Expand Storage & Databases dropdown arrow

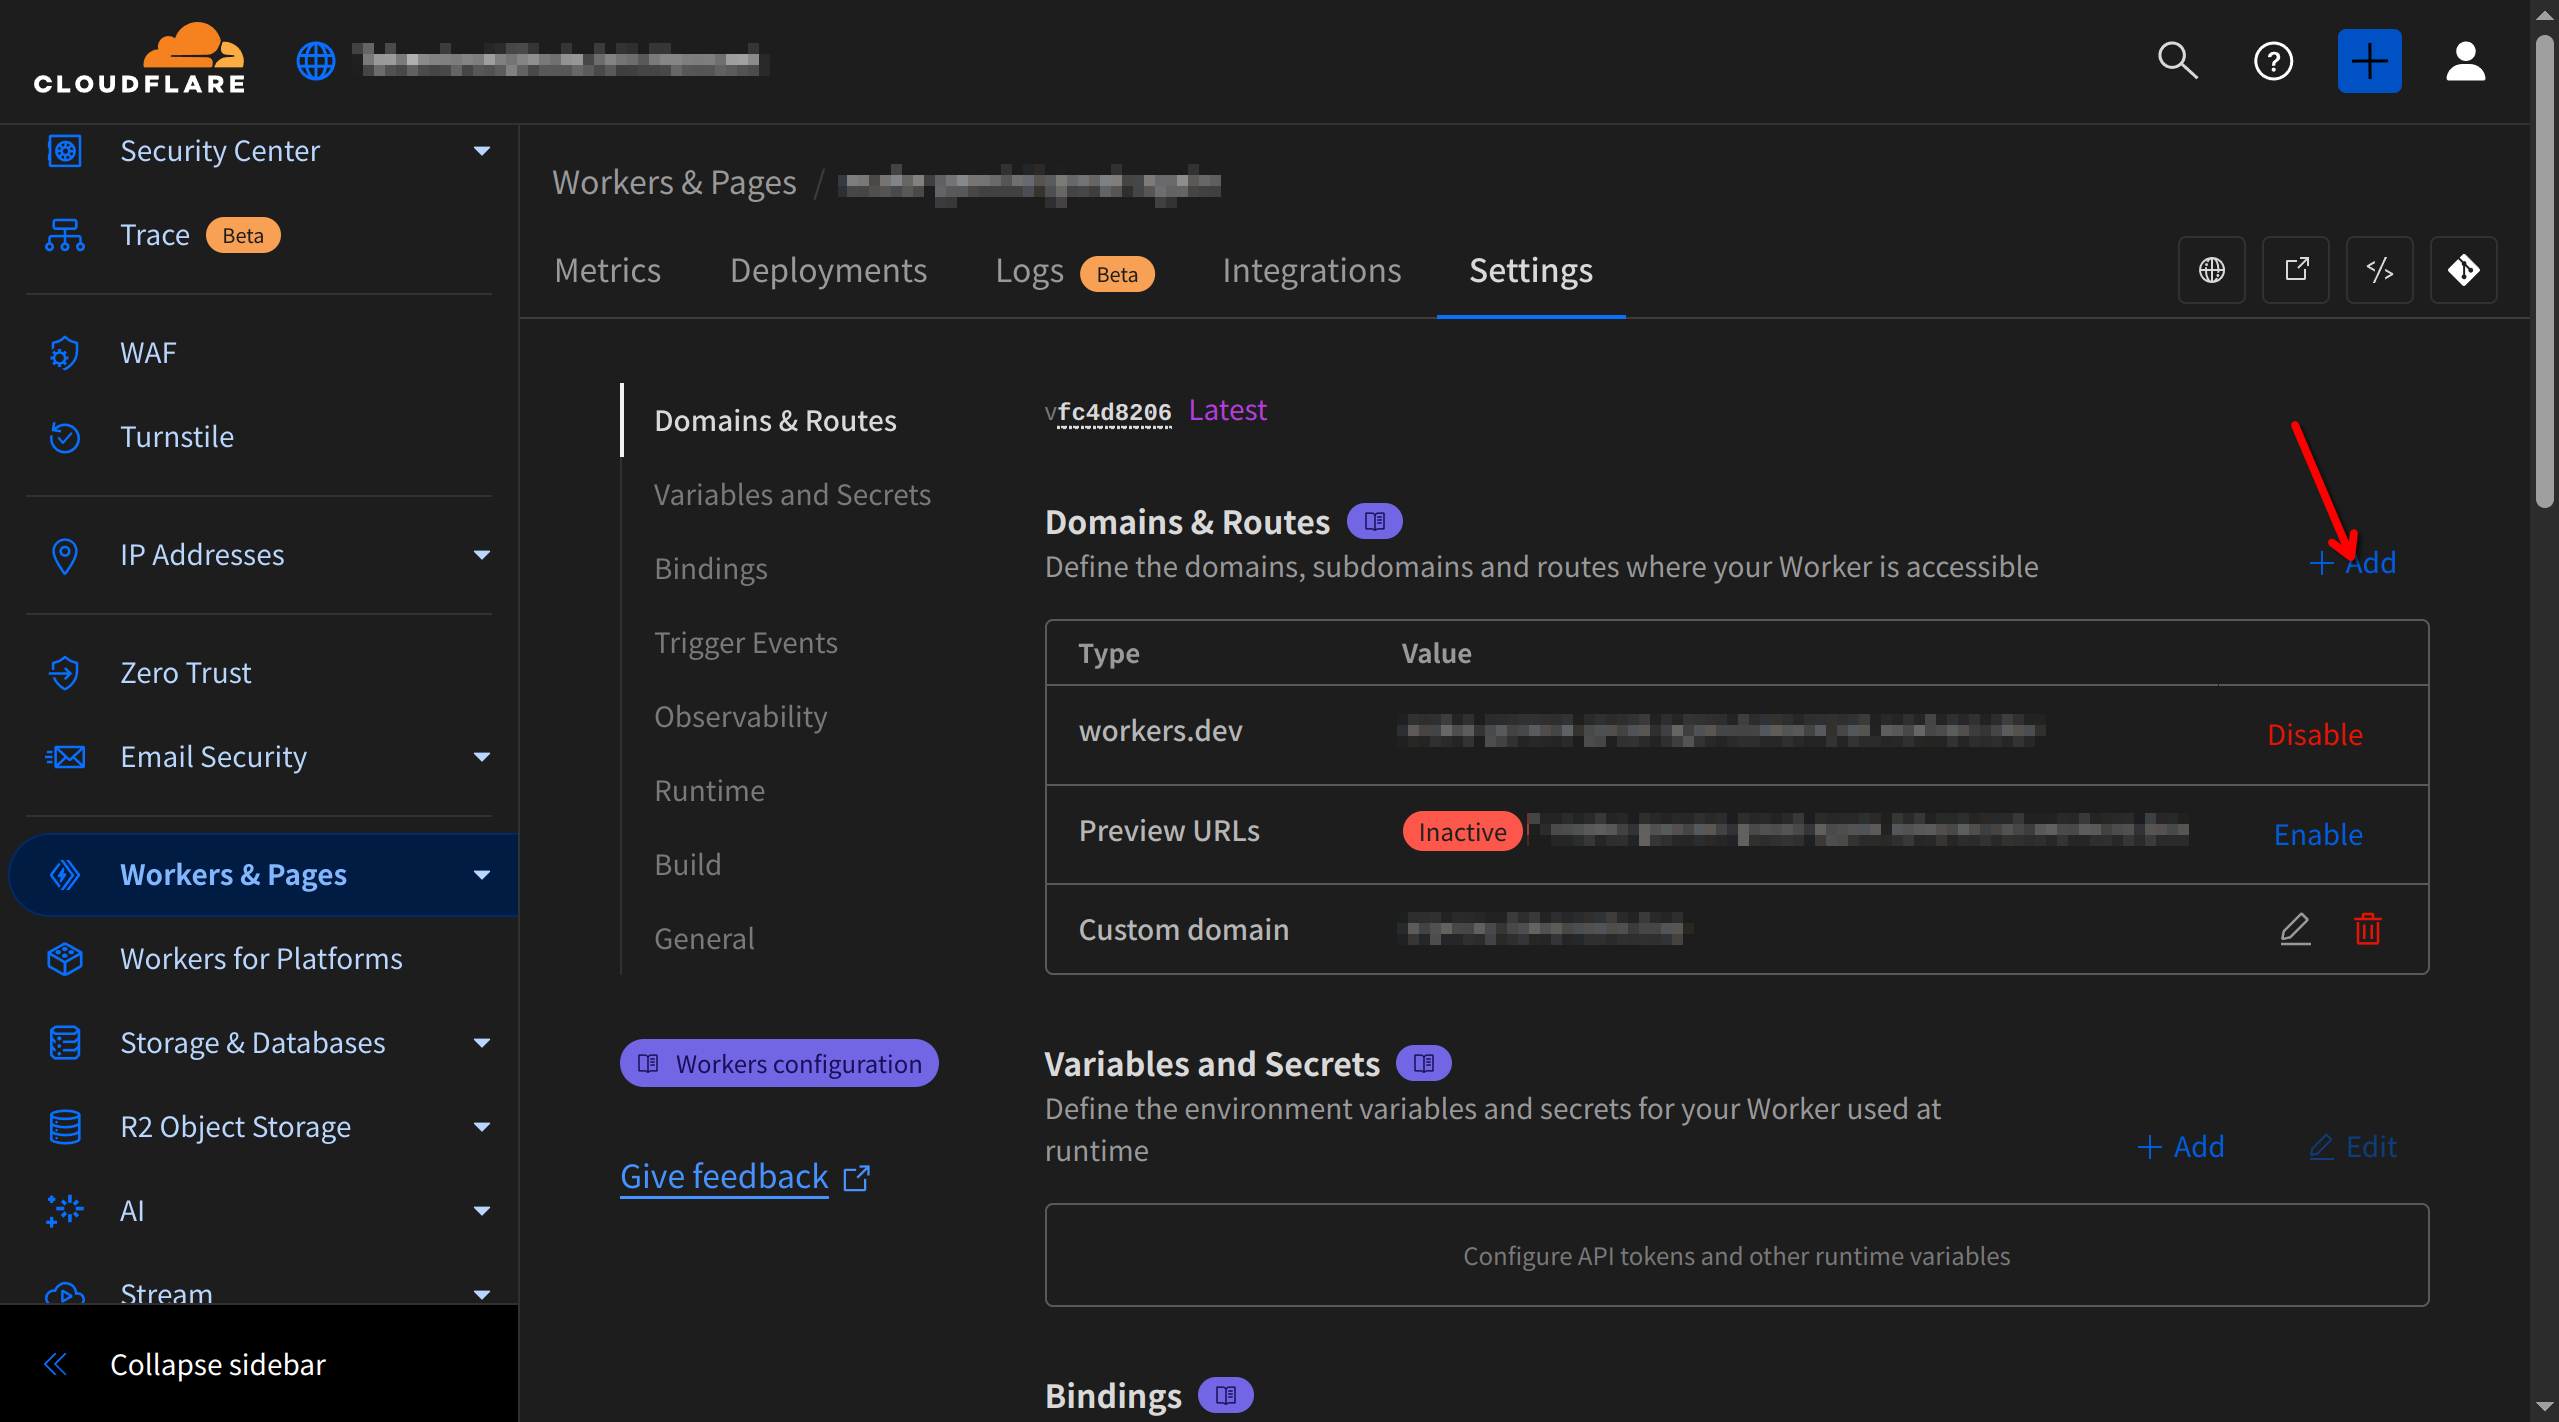tap(482, 1043)
